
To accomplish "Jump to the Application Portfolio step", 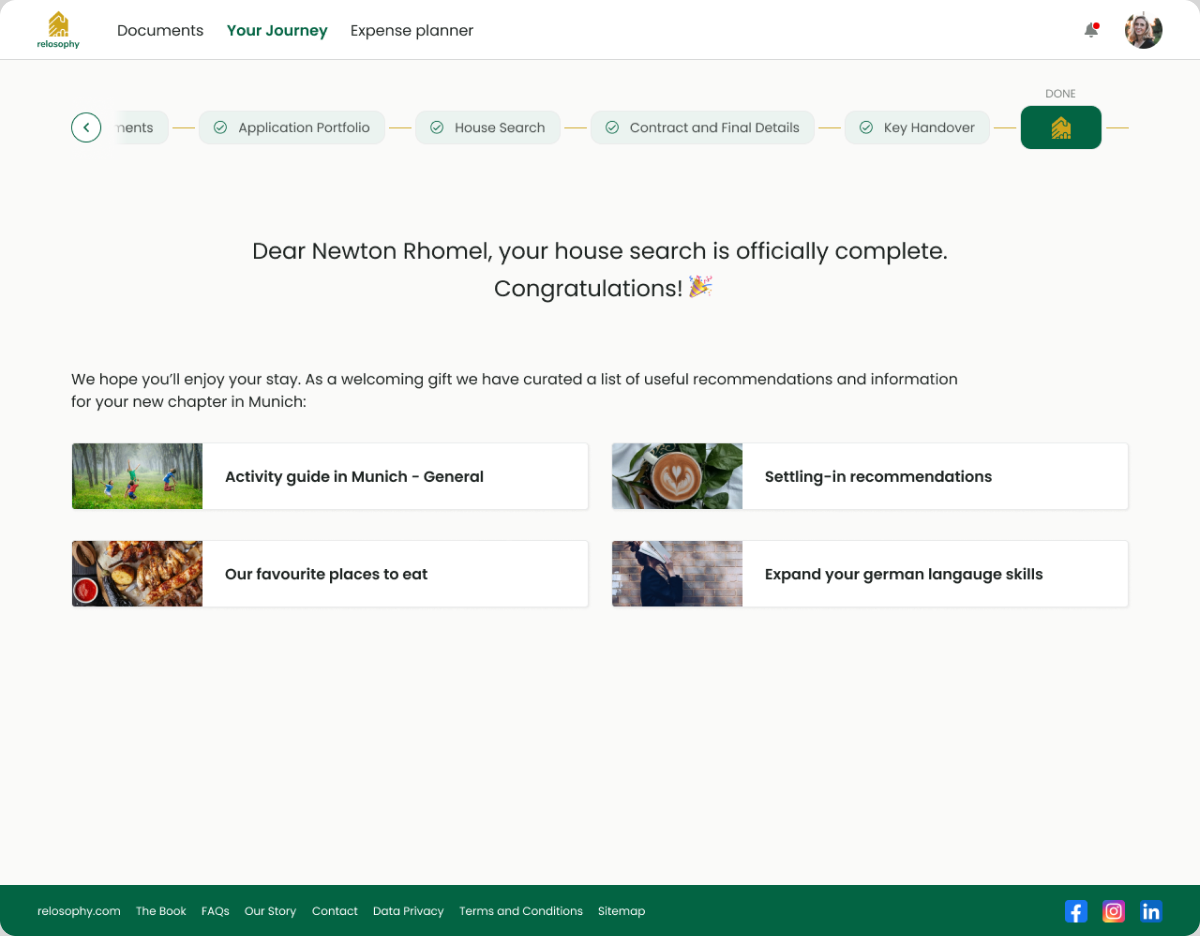I will click(292, 127).
